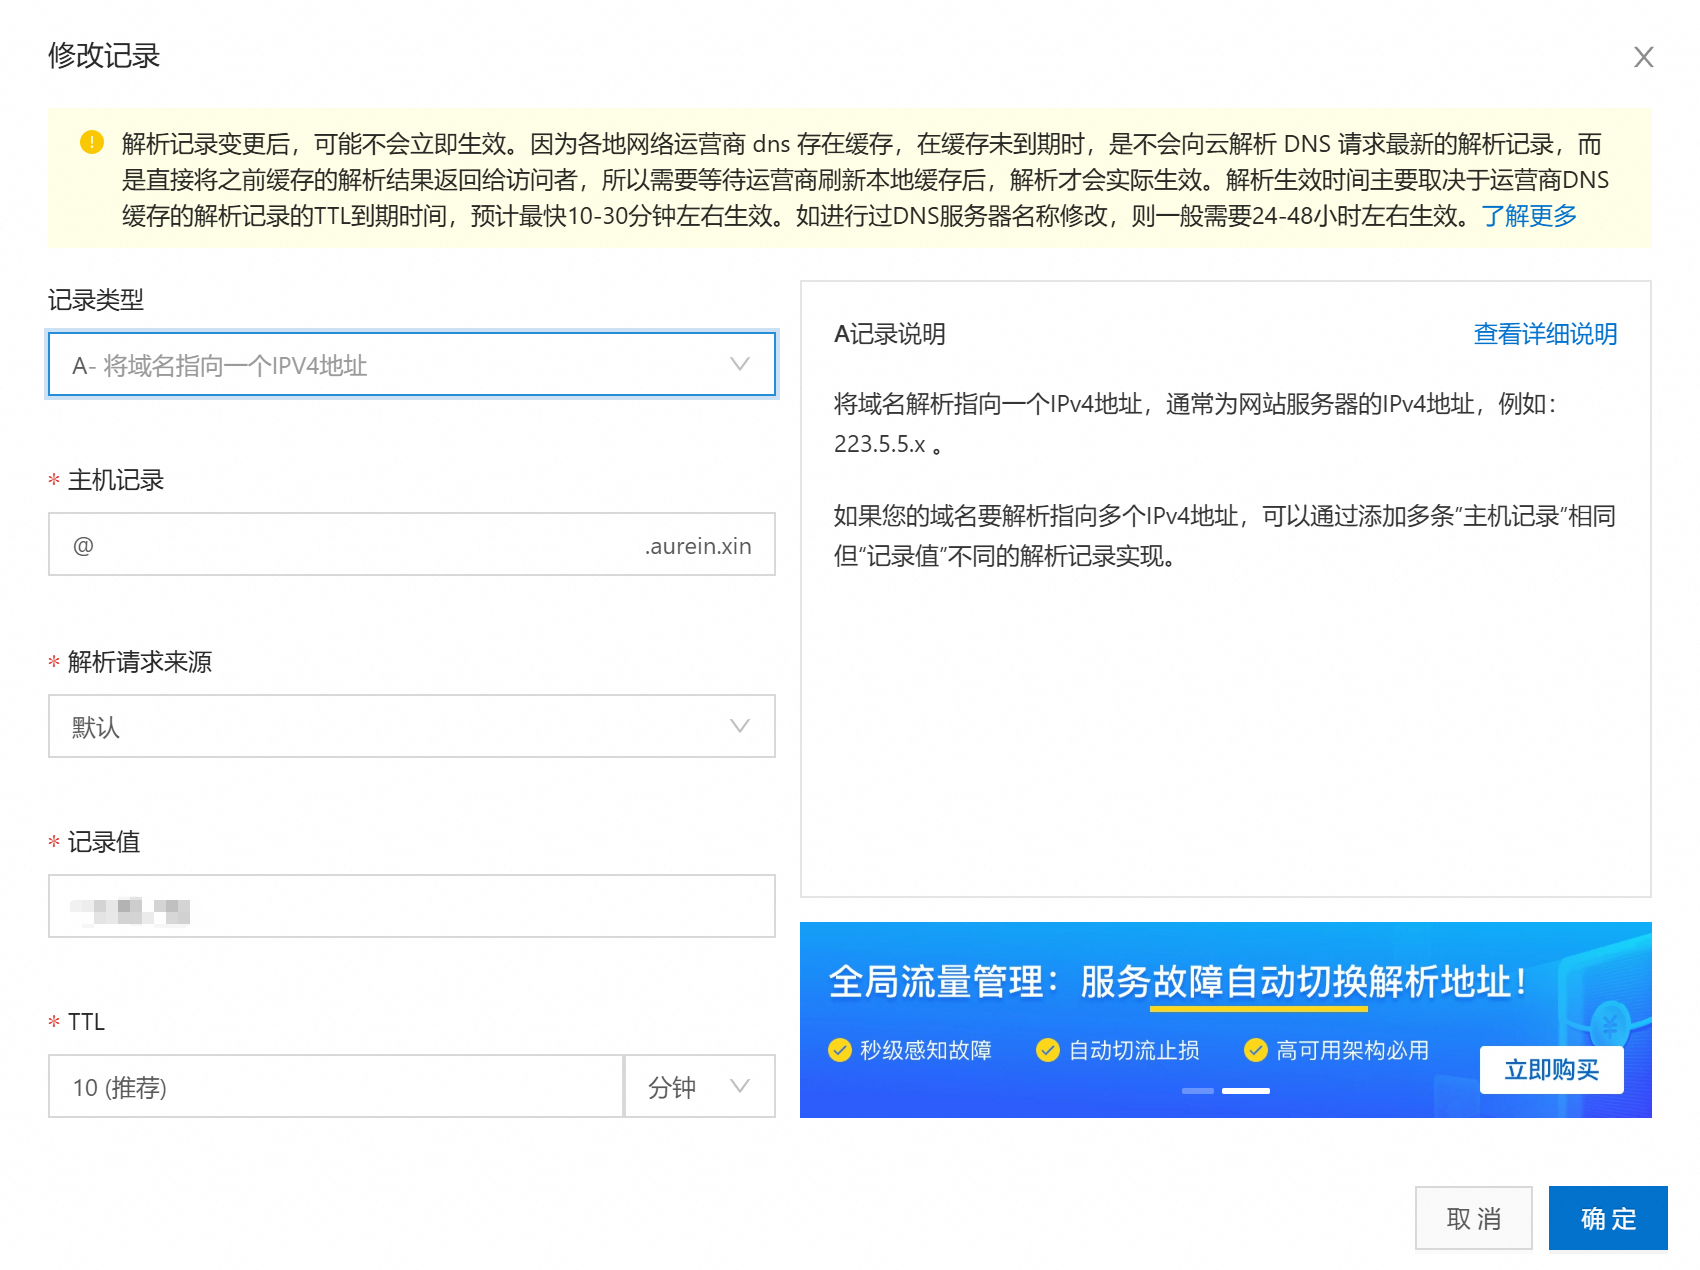This screenshot has height=1270, width=1700.
Task: Open the 分钟 time unit dropdown
Action: [x=700, y=1087]
